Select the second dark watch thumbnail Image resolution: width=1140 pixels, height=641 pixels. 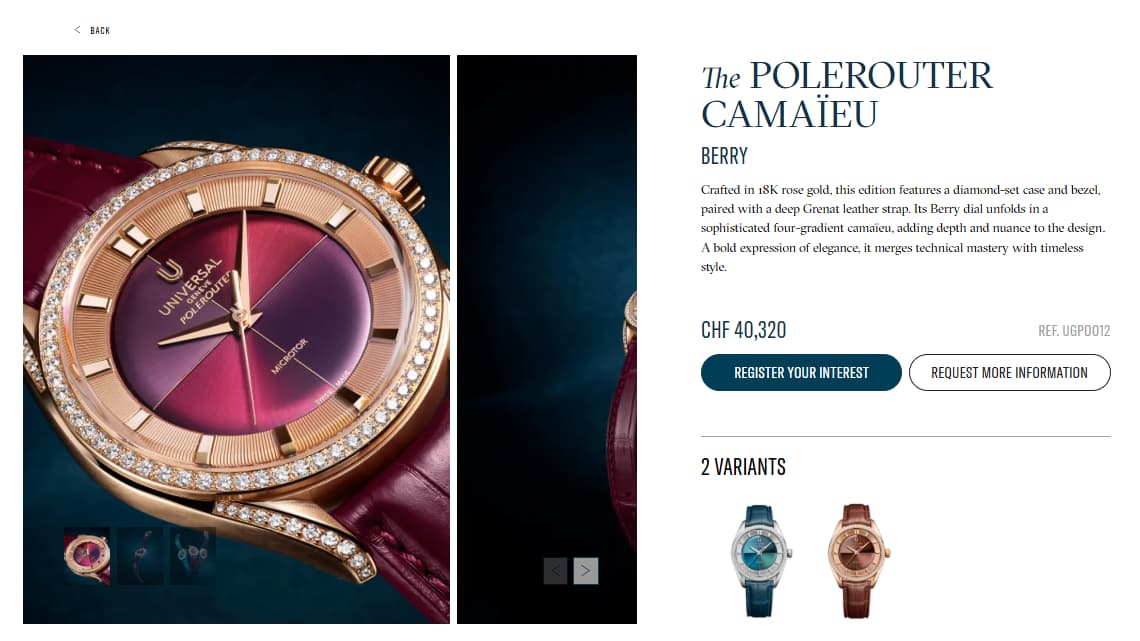click(140, 556)
